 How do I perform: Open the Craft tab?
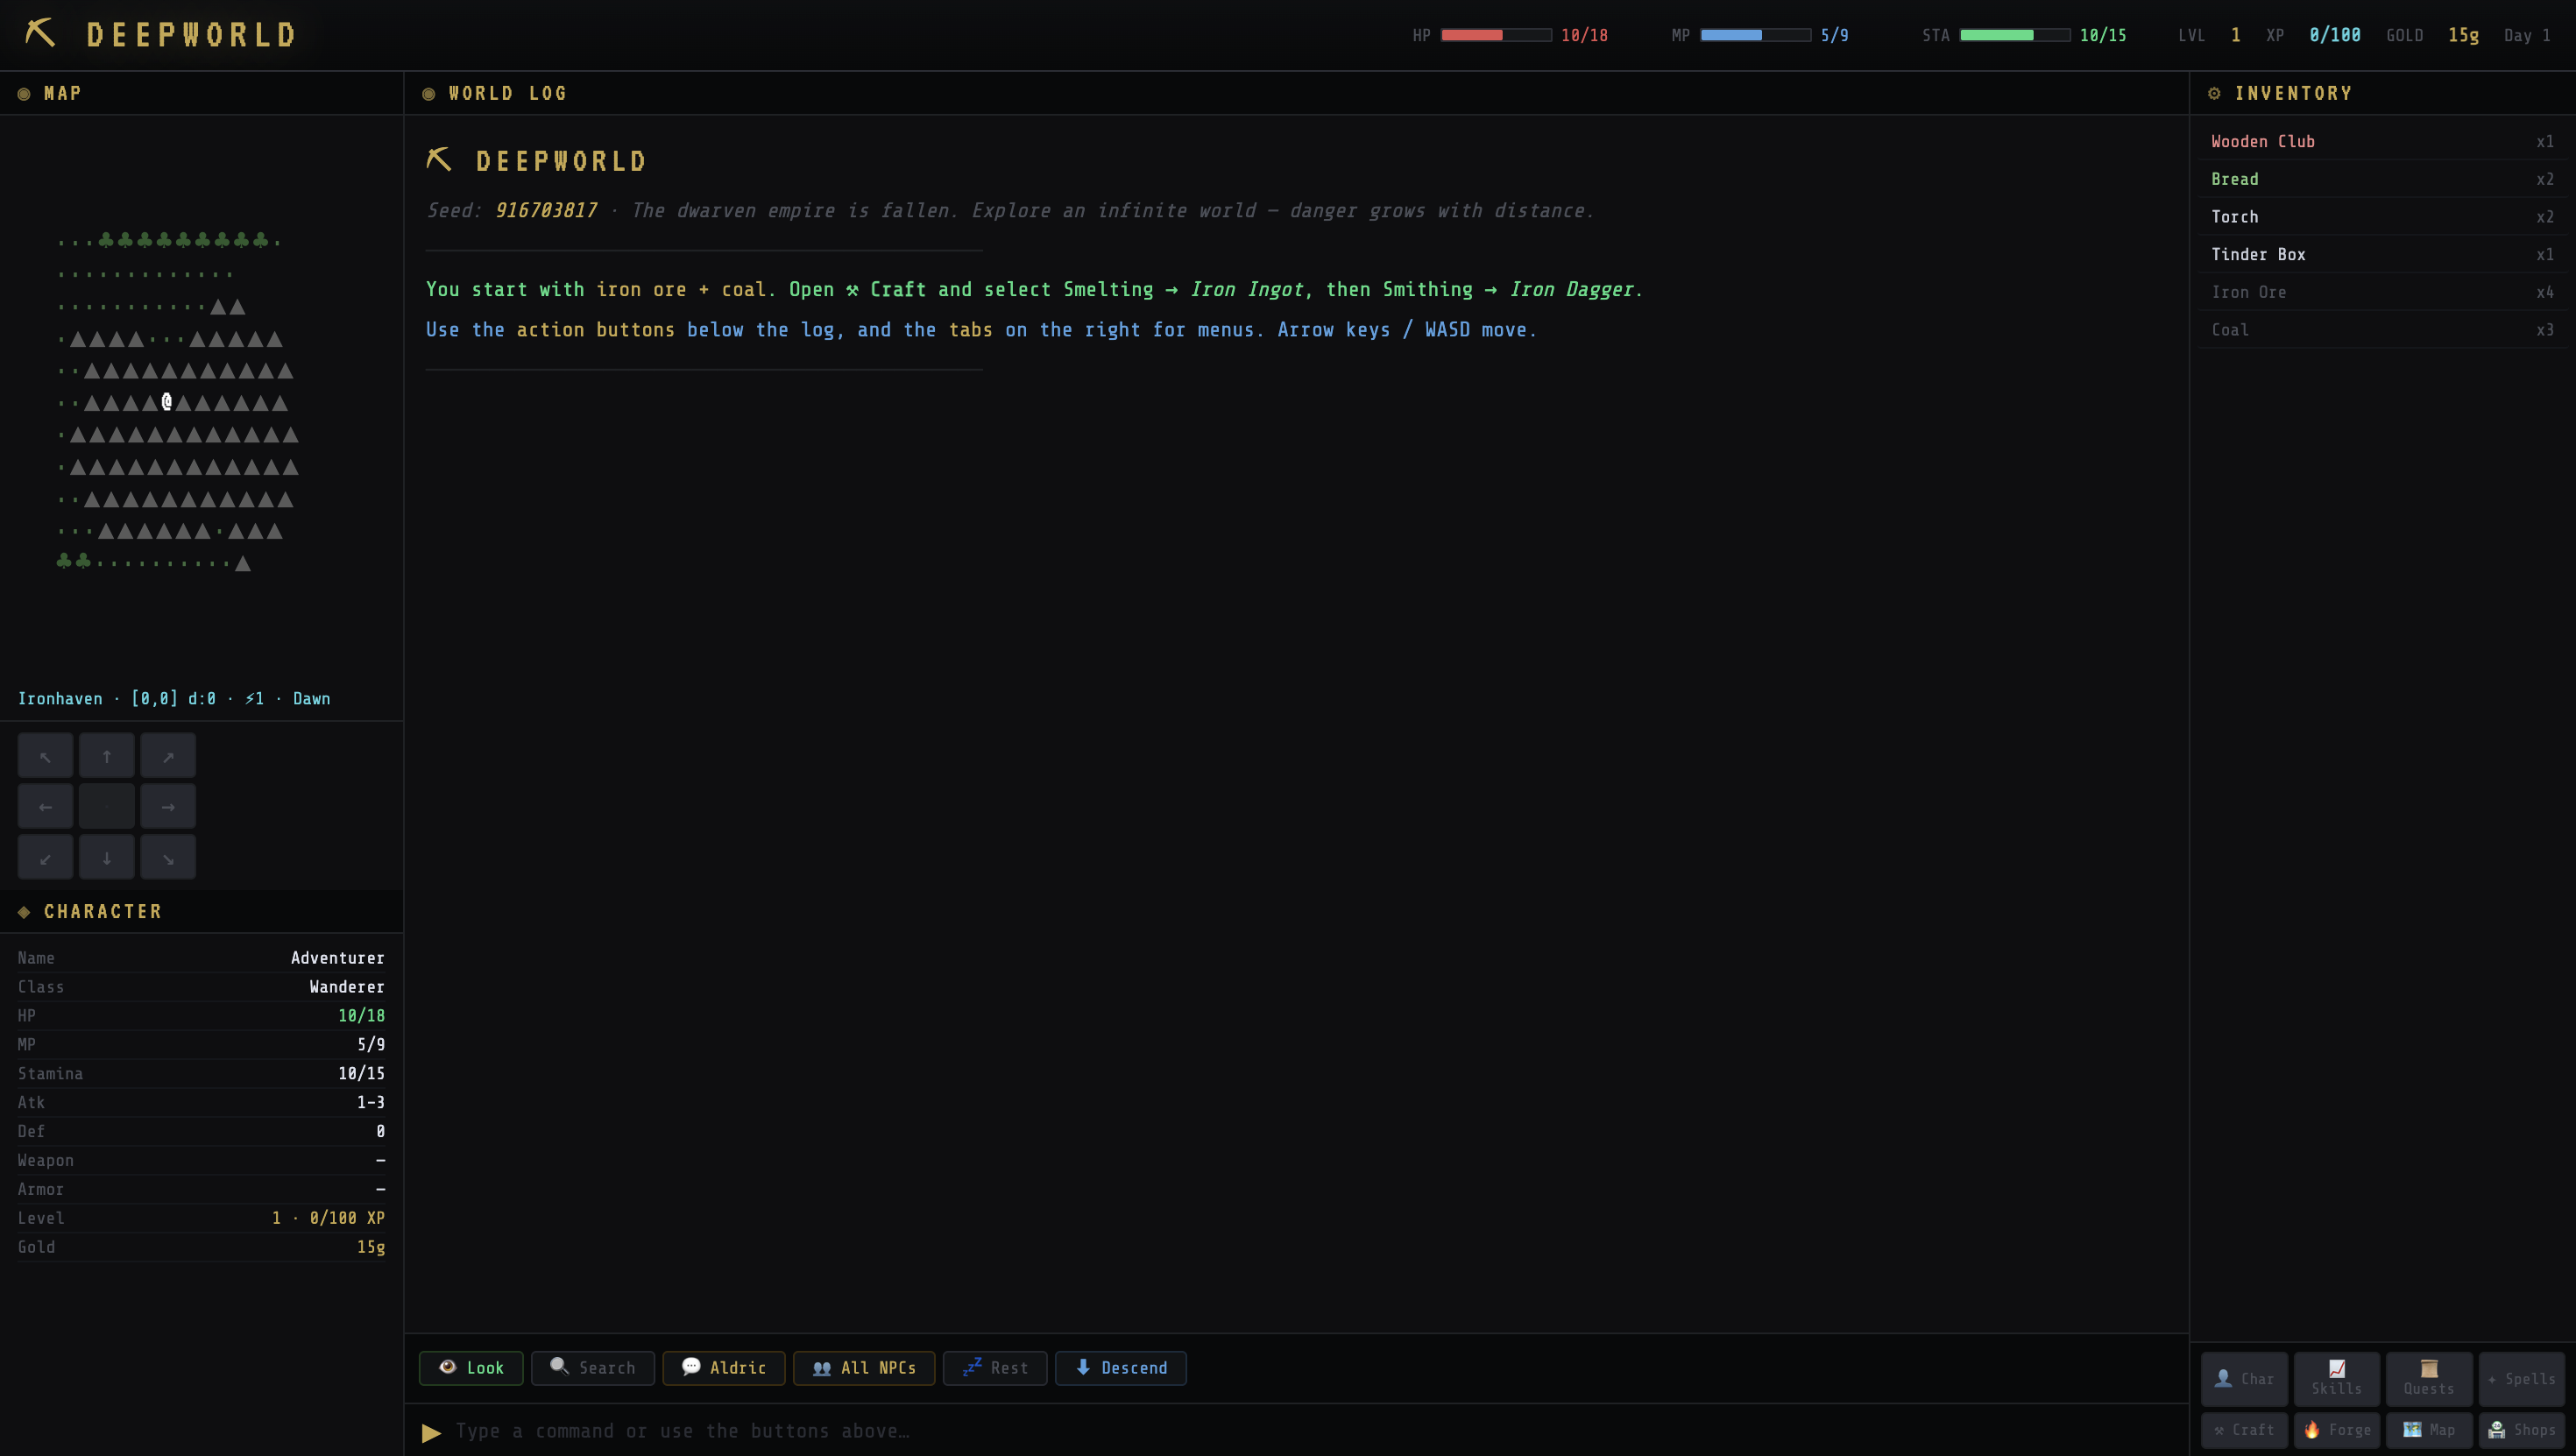pyautogui.click(x=2244, y=1430)
